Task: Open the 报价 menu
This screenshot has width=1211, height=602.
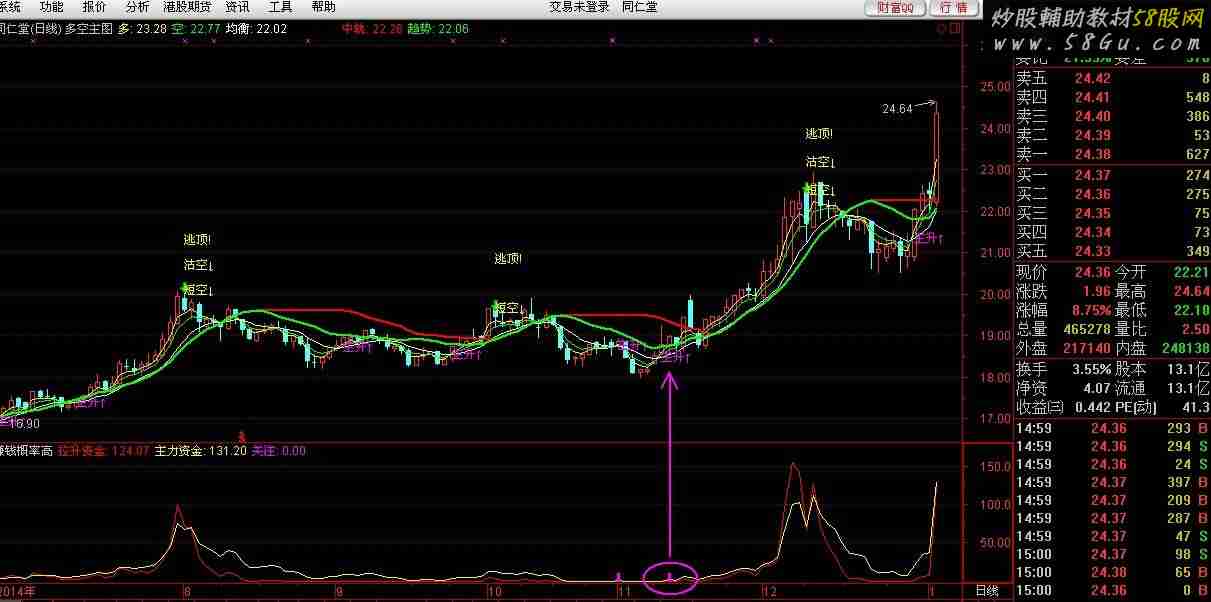Action: [x=95, y=7]
